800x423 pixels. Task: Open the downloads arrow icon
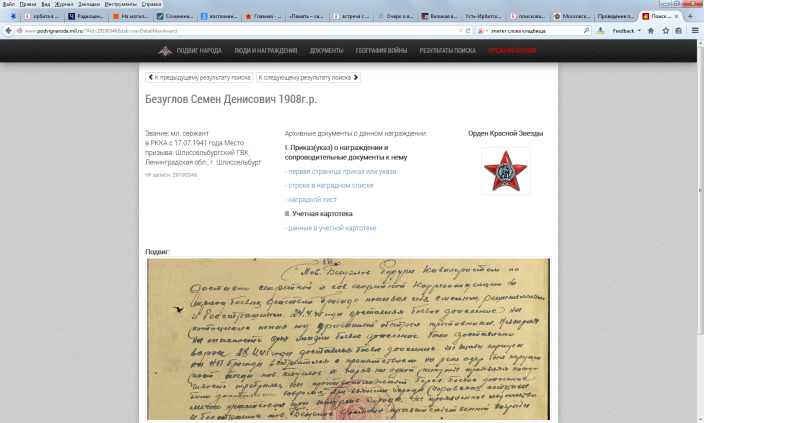click(x=601, y=31)
